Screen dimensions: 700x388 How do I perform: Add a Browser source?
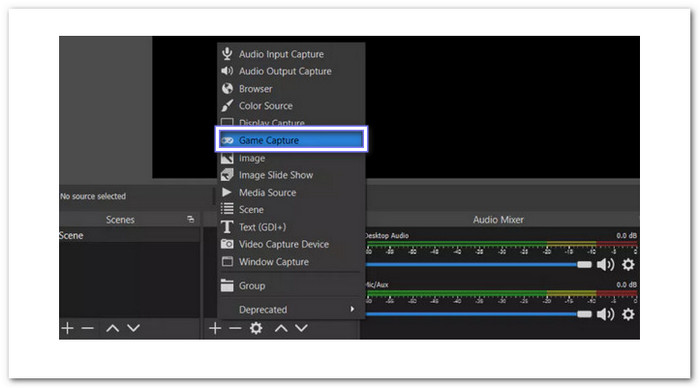coord(291,89)
